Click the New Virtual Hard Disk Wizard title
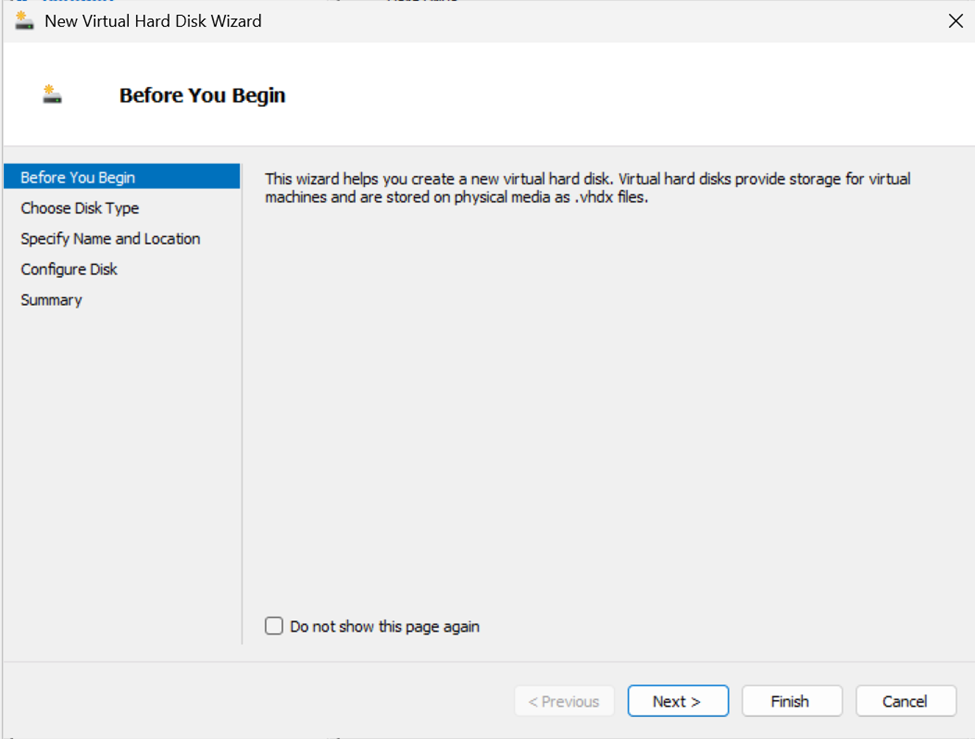 tap(153, 21)
